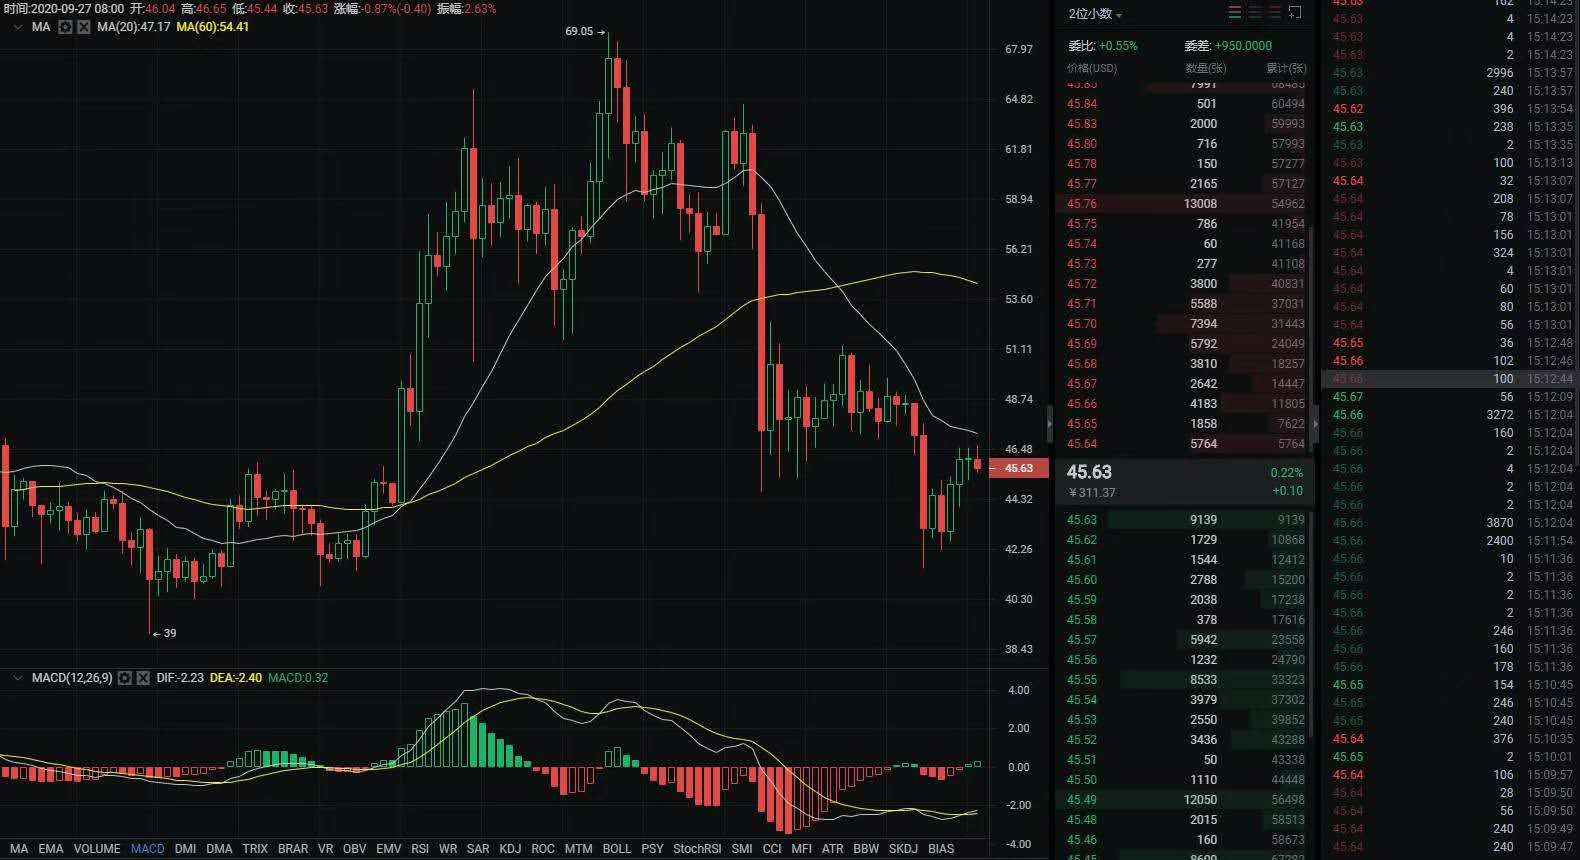Enable the BBW indicator

(866, 848)
